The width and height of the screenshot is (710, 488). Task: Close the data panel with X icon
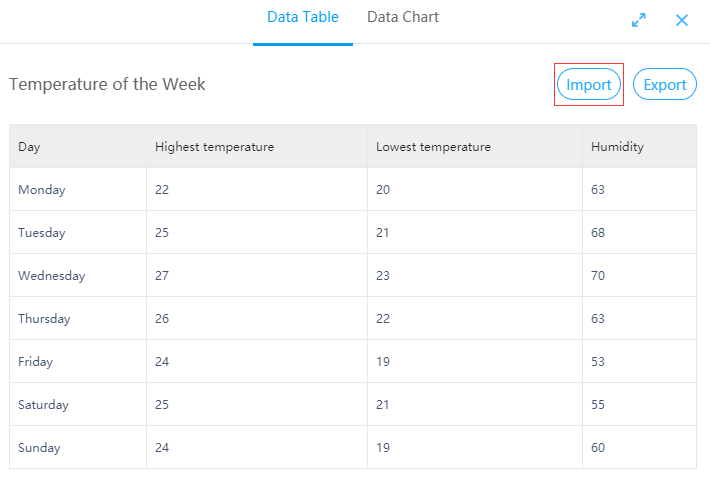coord(681,20)
